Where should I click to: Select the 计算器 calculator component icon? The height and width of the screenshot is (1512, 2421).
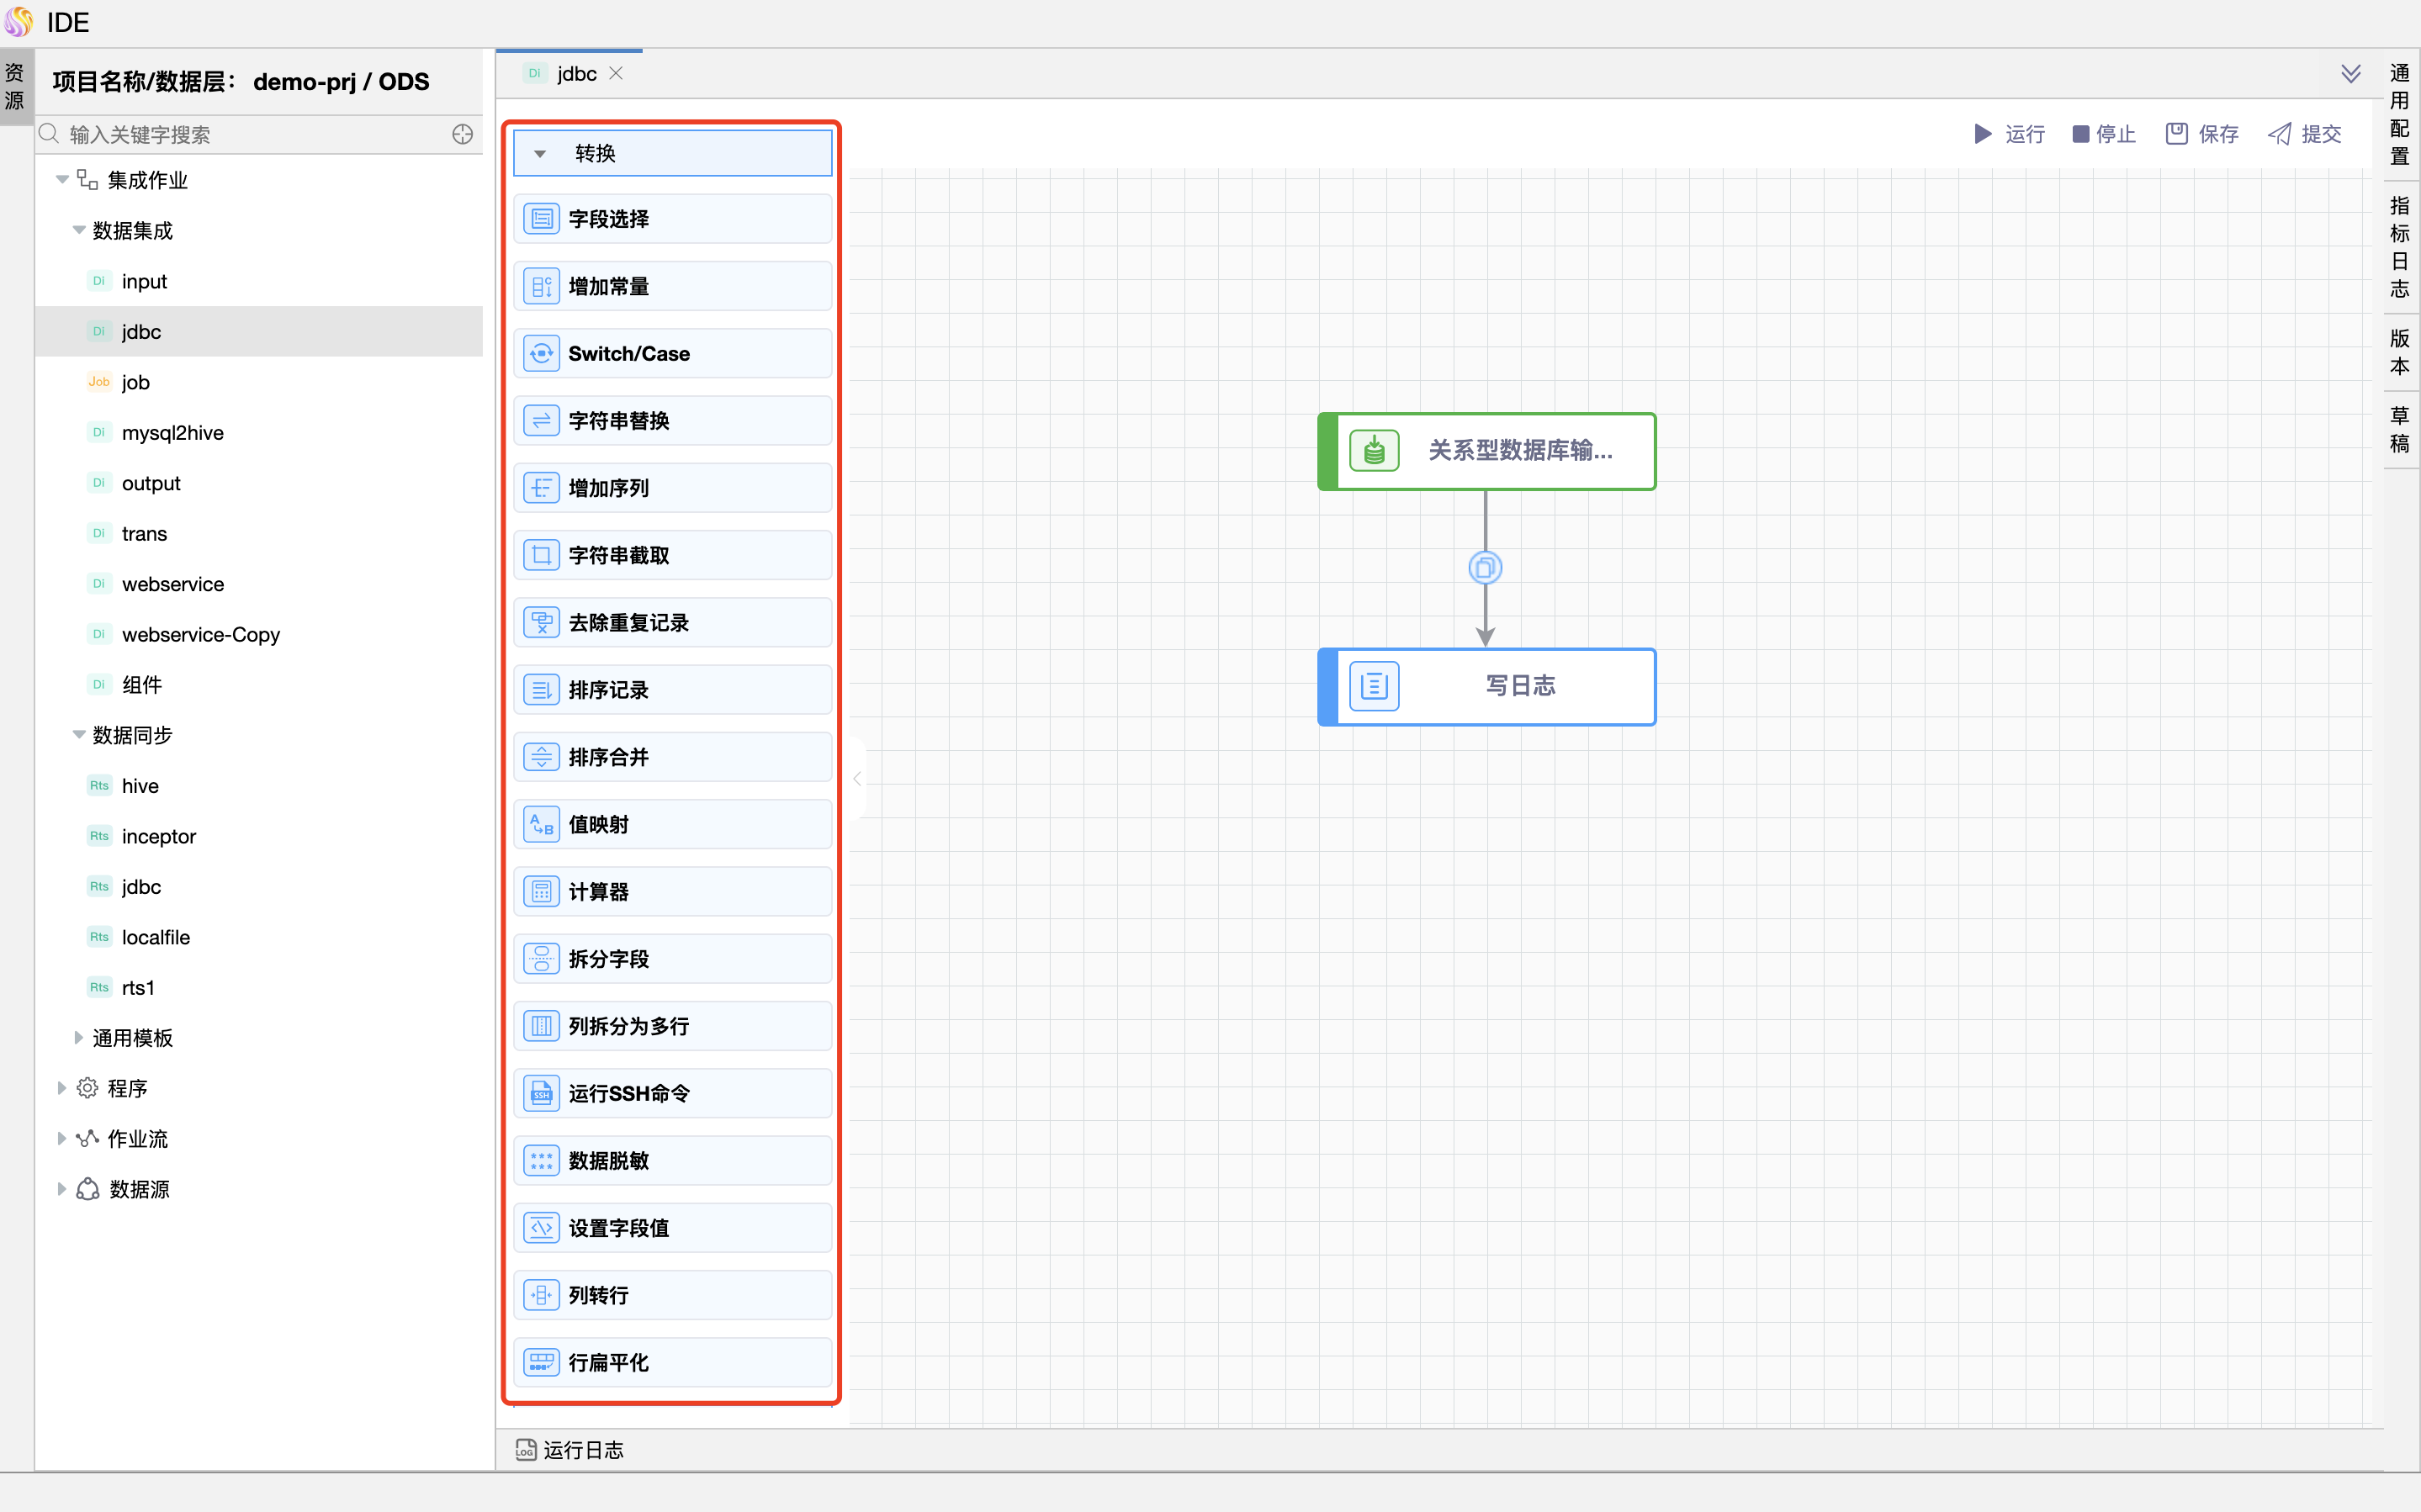click(x=541, y=892)
